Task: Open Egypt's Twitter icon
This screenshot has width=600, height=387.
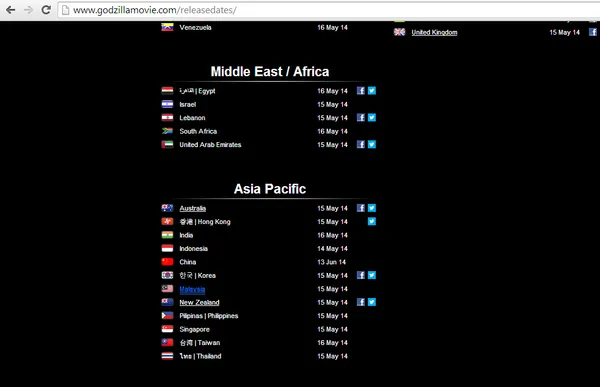Action: point(372,91)
